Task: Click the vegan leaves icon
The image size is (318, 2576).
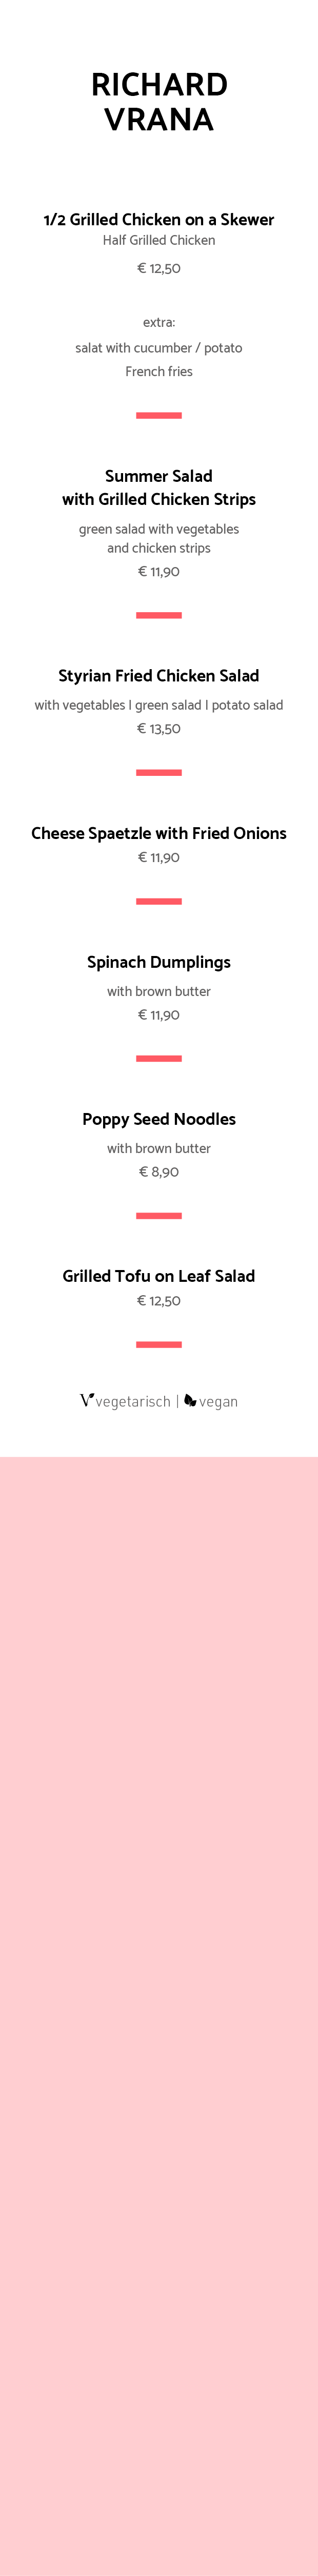Action: coord(190,1401)
